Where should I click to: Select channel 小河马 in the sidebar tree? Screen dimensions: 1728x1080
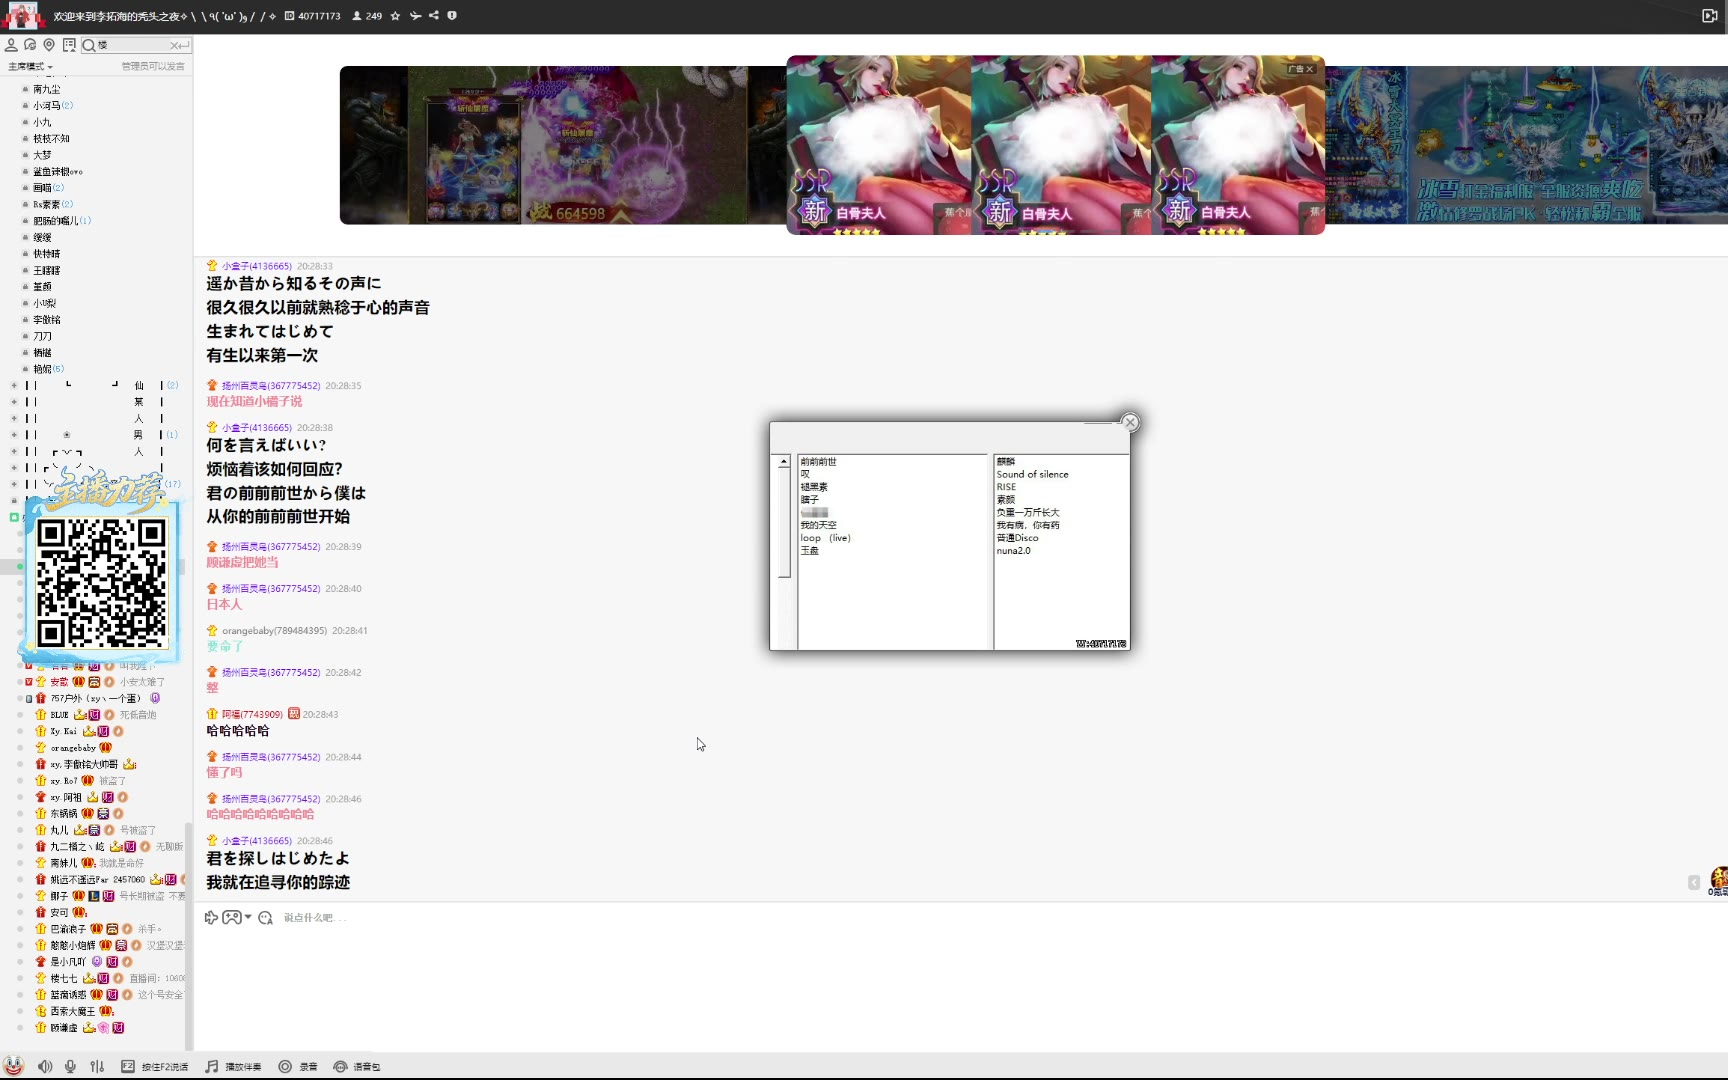click(x=46, y=106)
